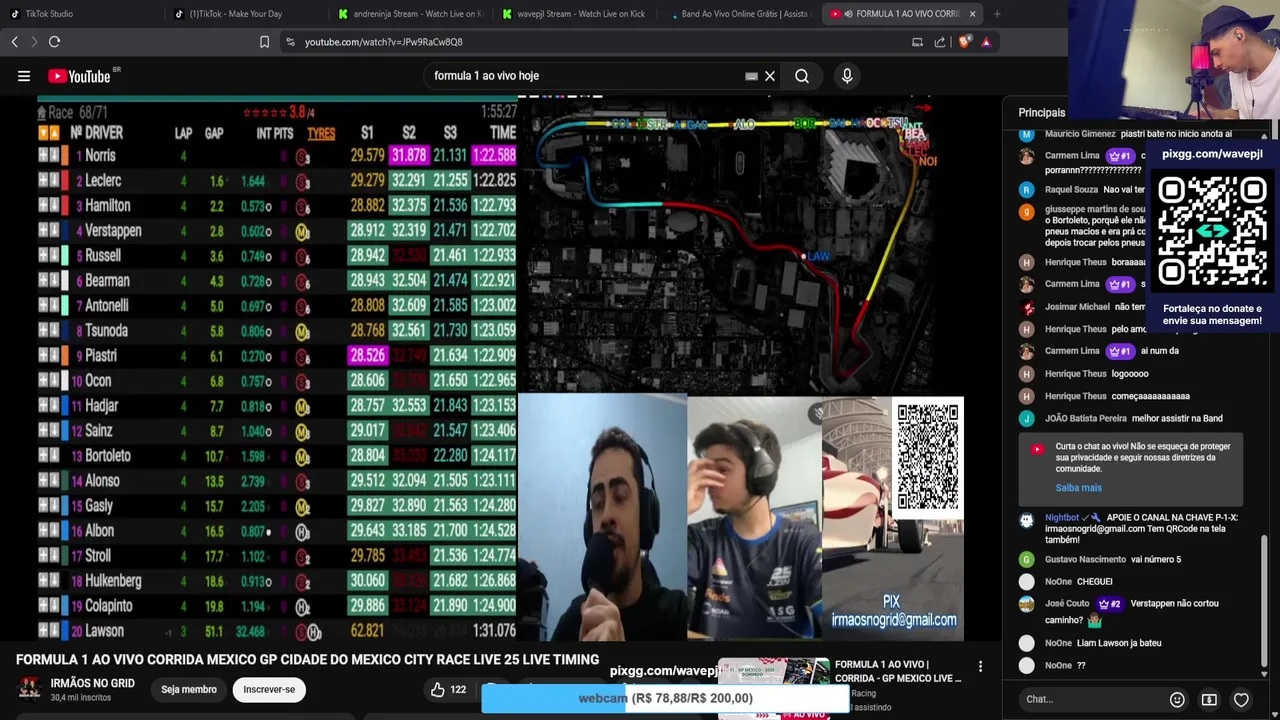This screenshot has height=720, width=1280.
Task: Open the Brave Shields lion icon
Action: click(x=964, y=42)
